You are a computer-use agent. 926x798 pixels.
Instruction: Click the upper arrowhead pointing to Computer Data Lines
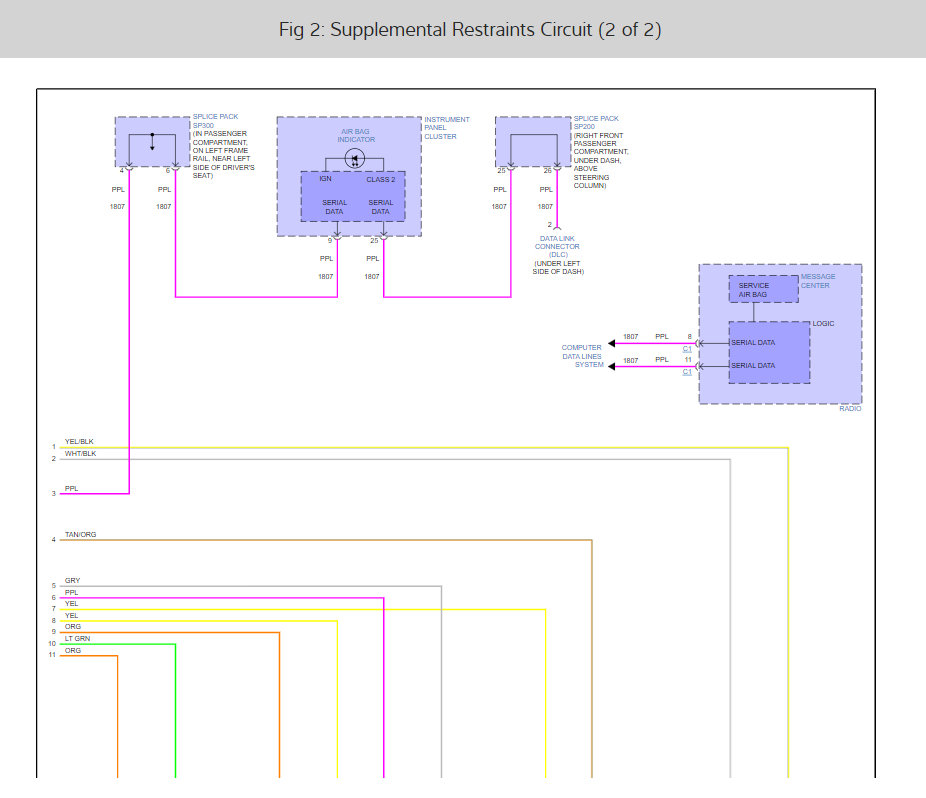click(612, 343)
